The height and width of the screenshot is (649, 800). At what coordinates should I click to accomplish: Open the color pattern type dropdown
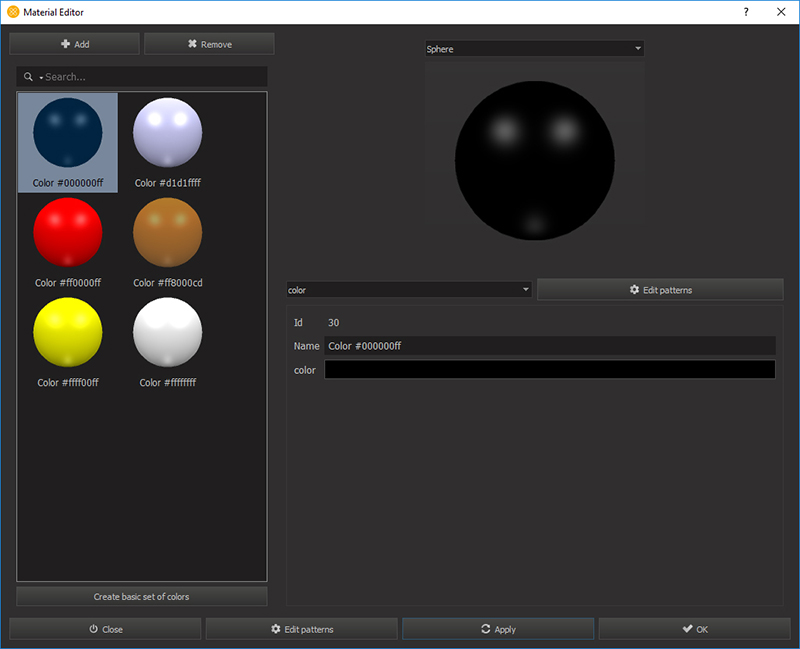[409, 290]
